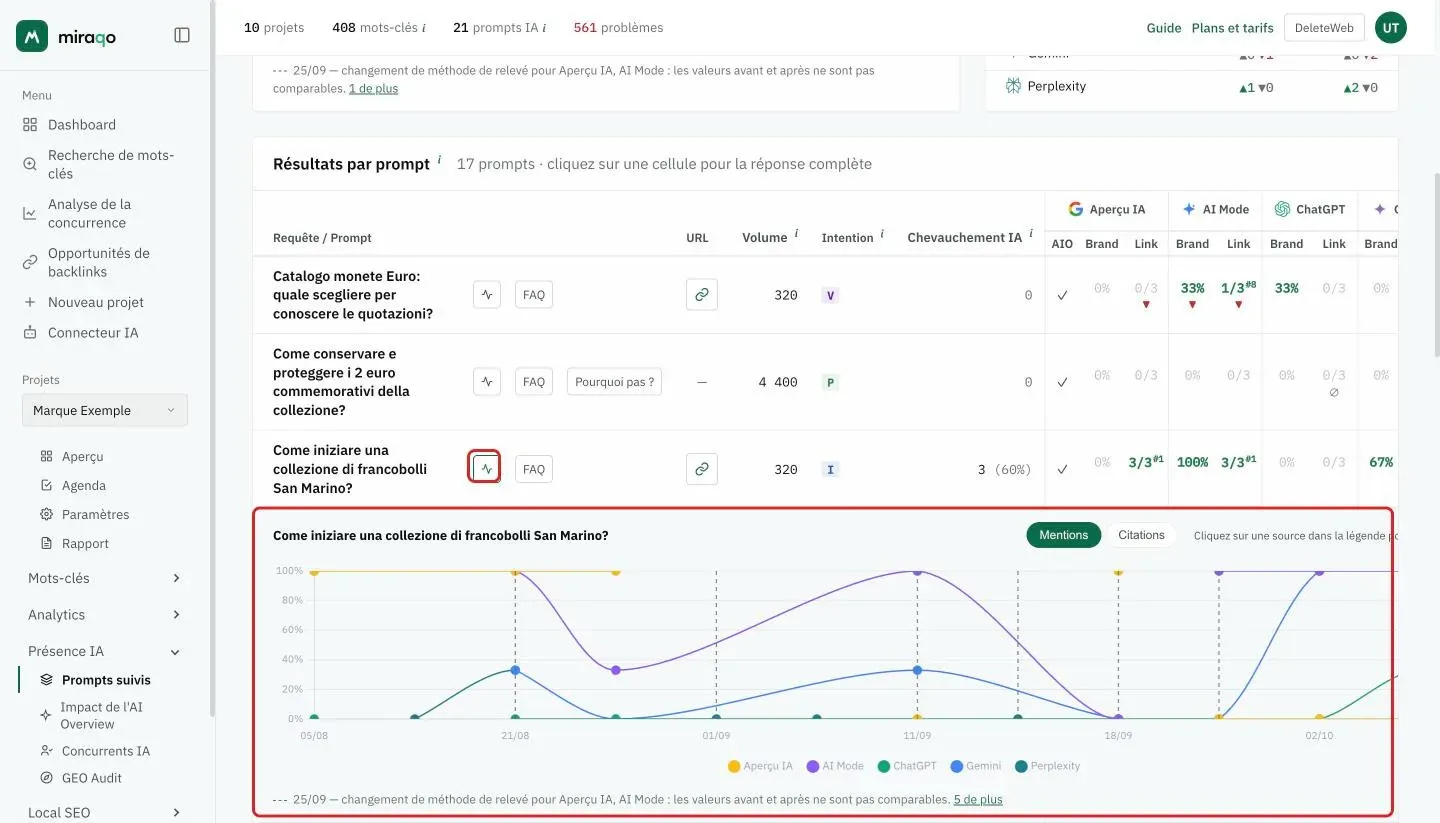Screen dimensions: 1440x823
Task: Click the 11/09 AI Mode data point
Action: pyautogui.click(x=917, y=571)
